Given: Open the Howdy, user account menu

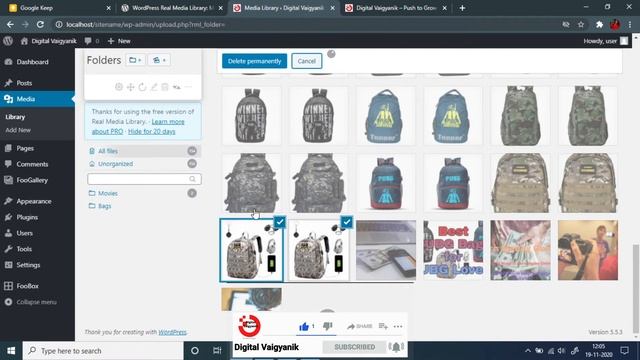Looking at the screenshot, I should click(x=605, y=41).
